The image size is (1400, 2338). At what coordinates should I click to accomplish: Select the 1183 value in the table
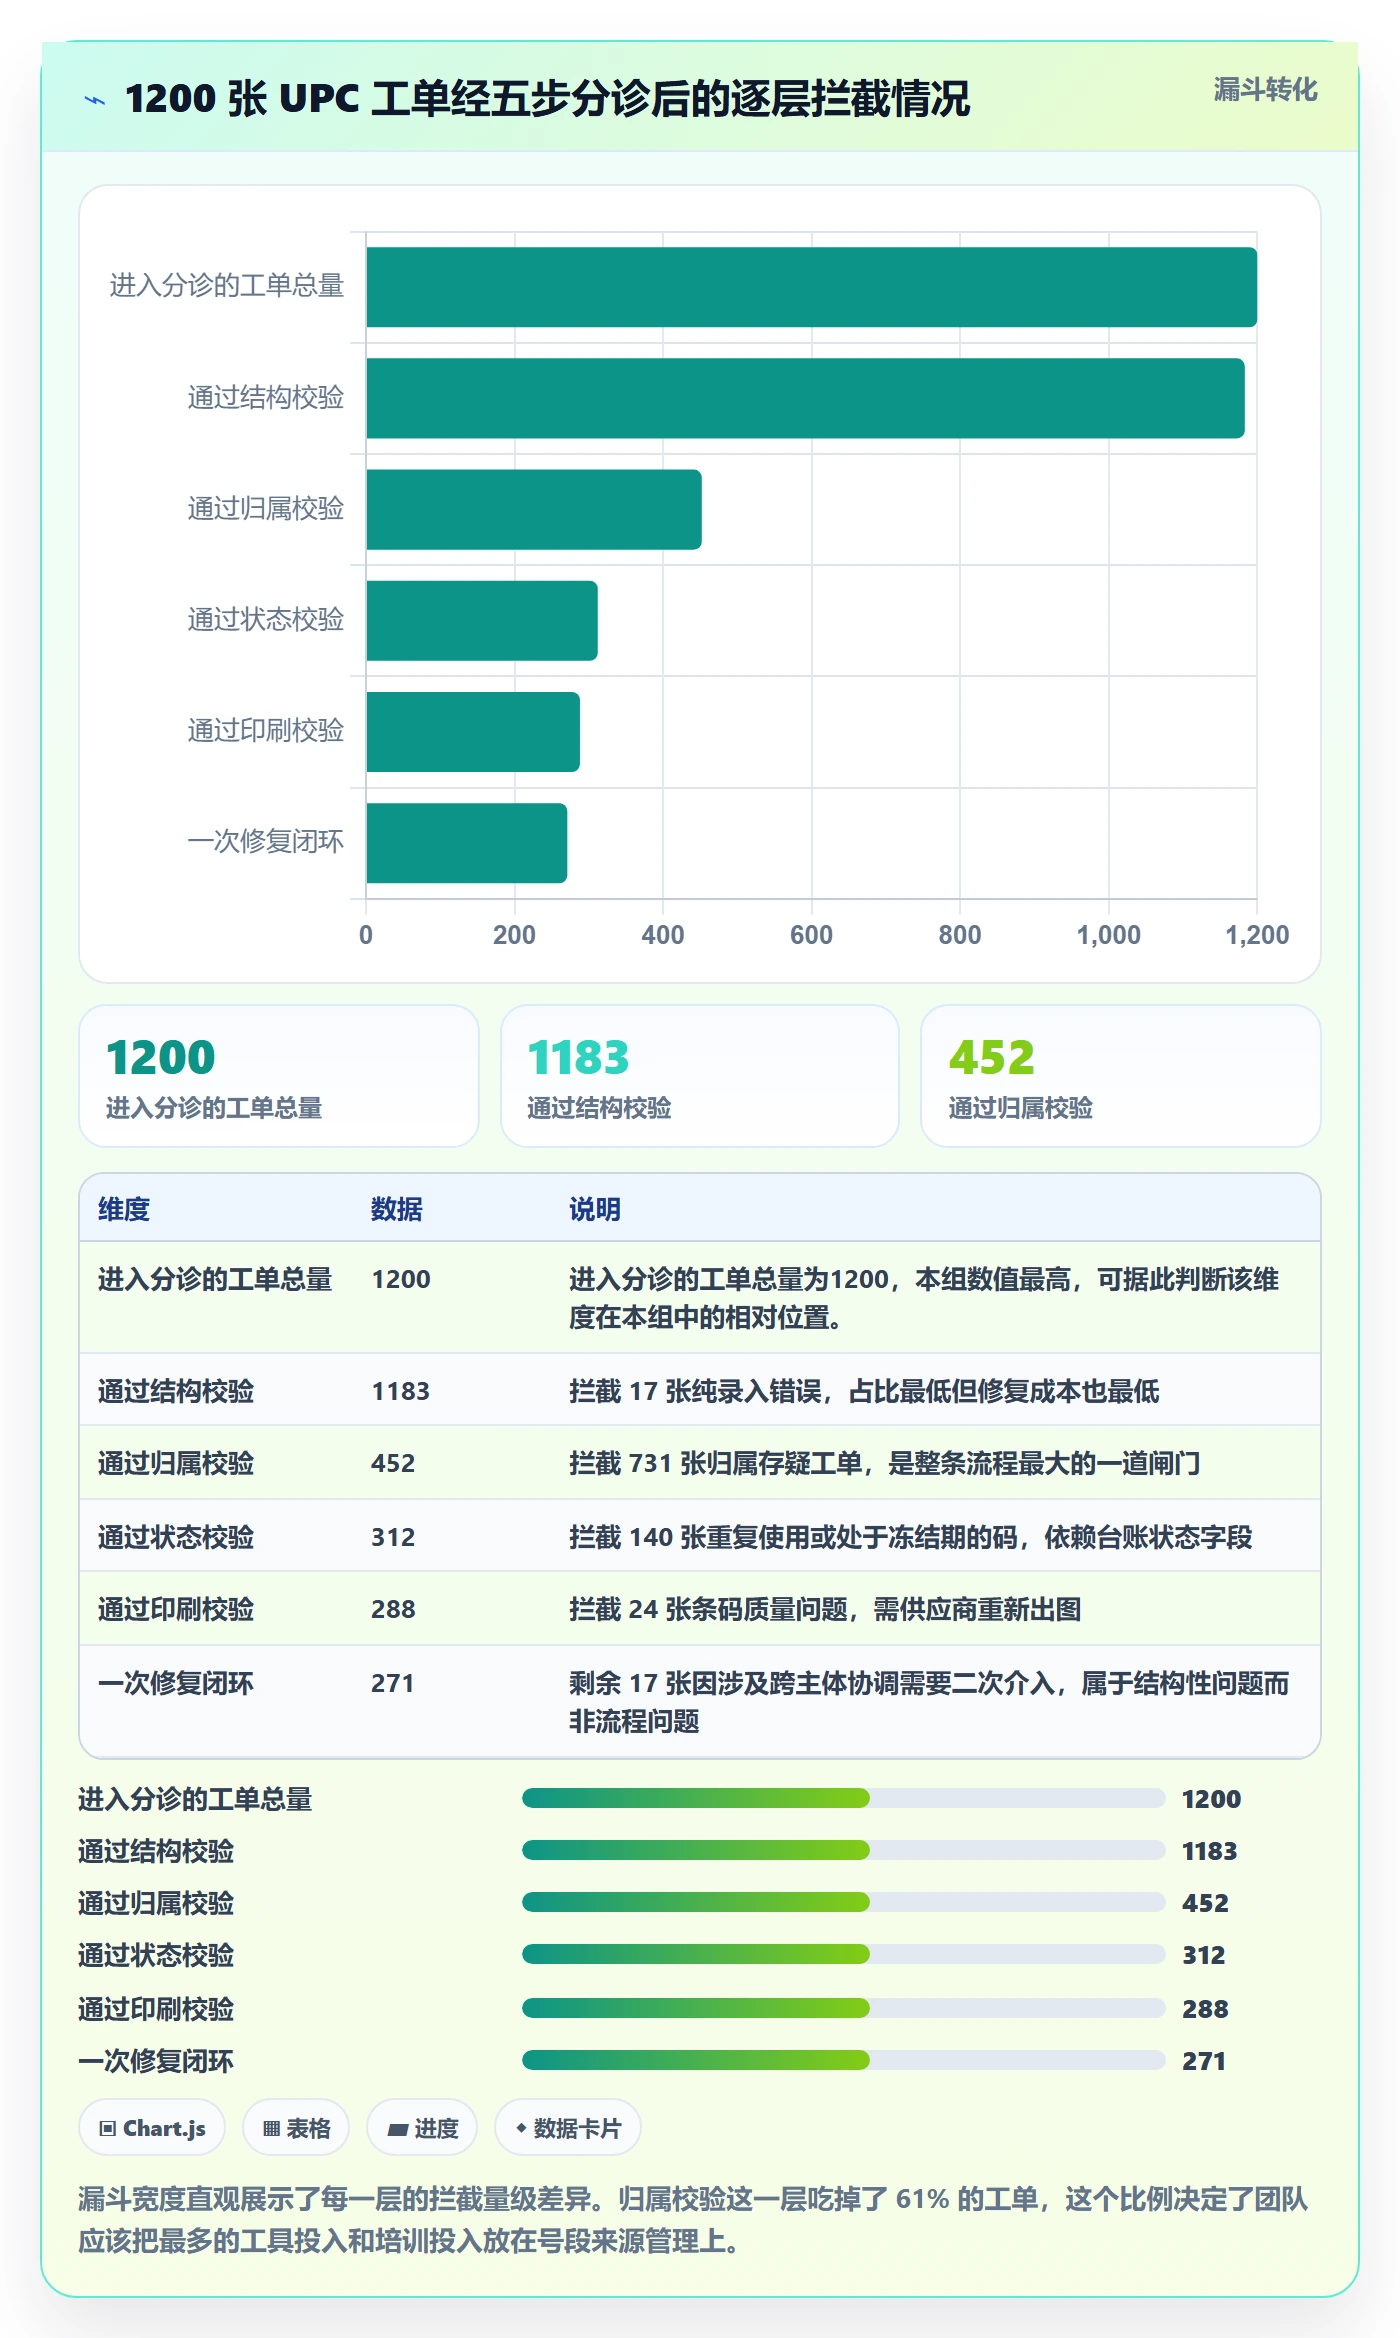coord(401,1391)
